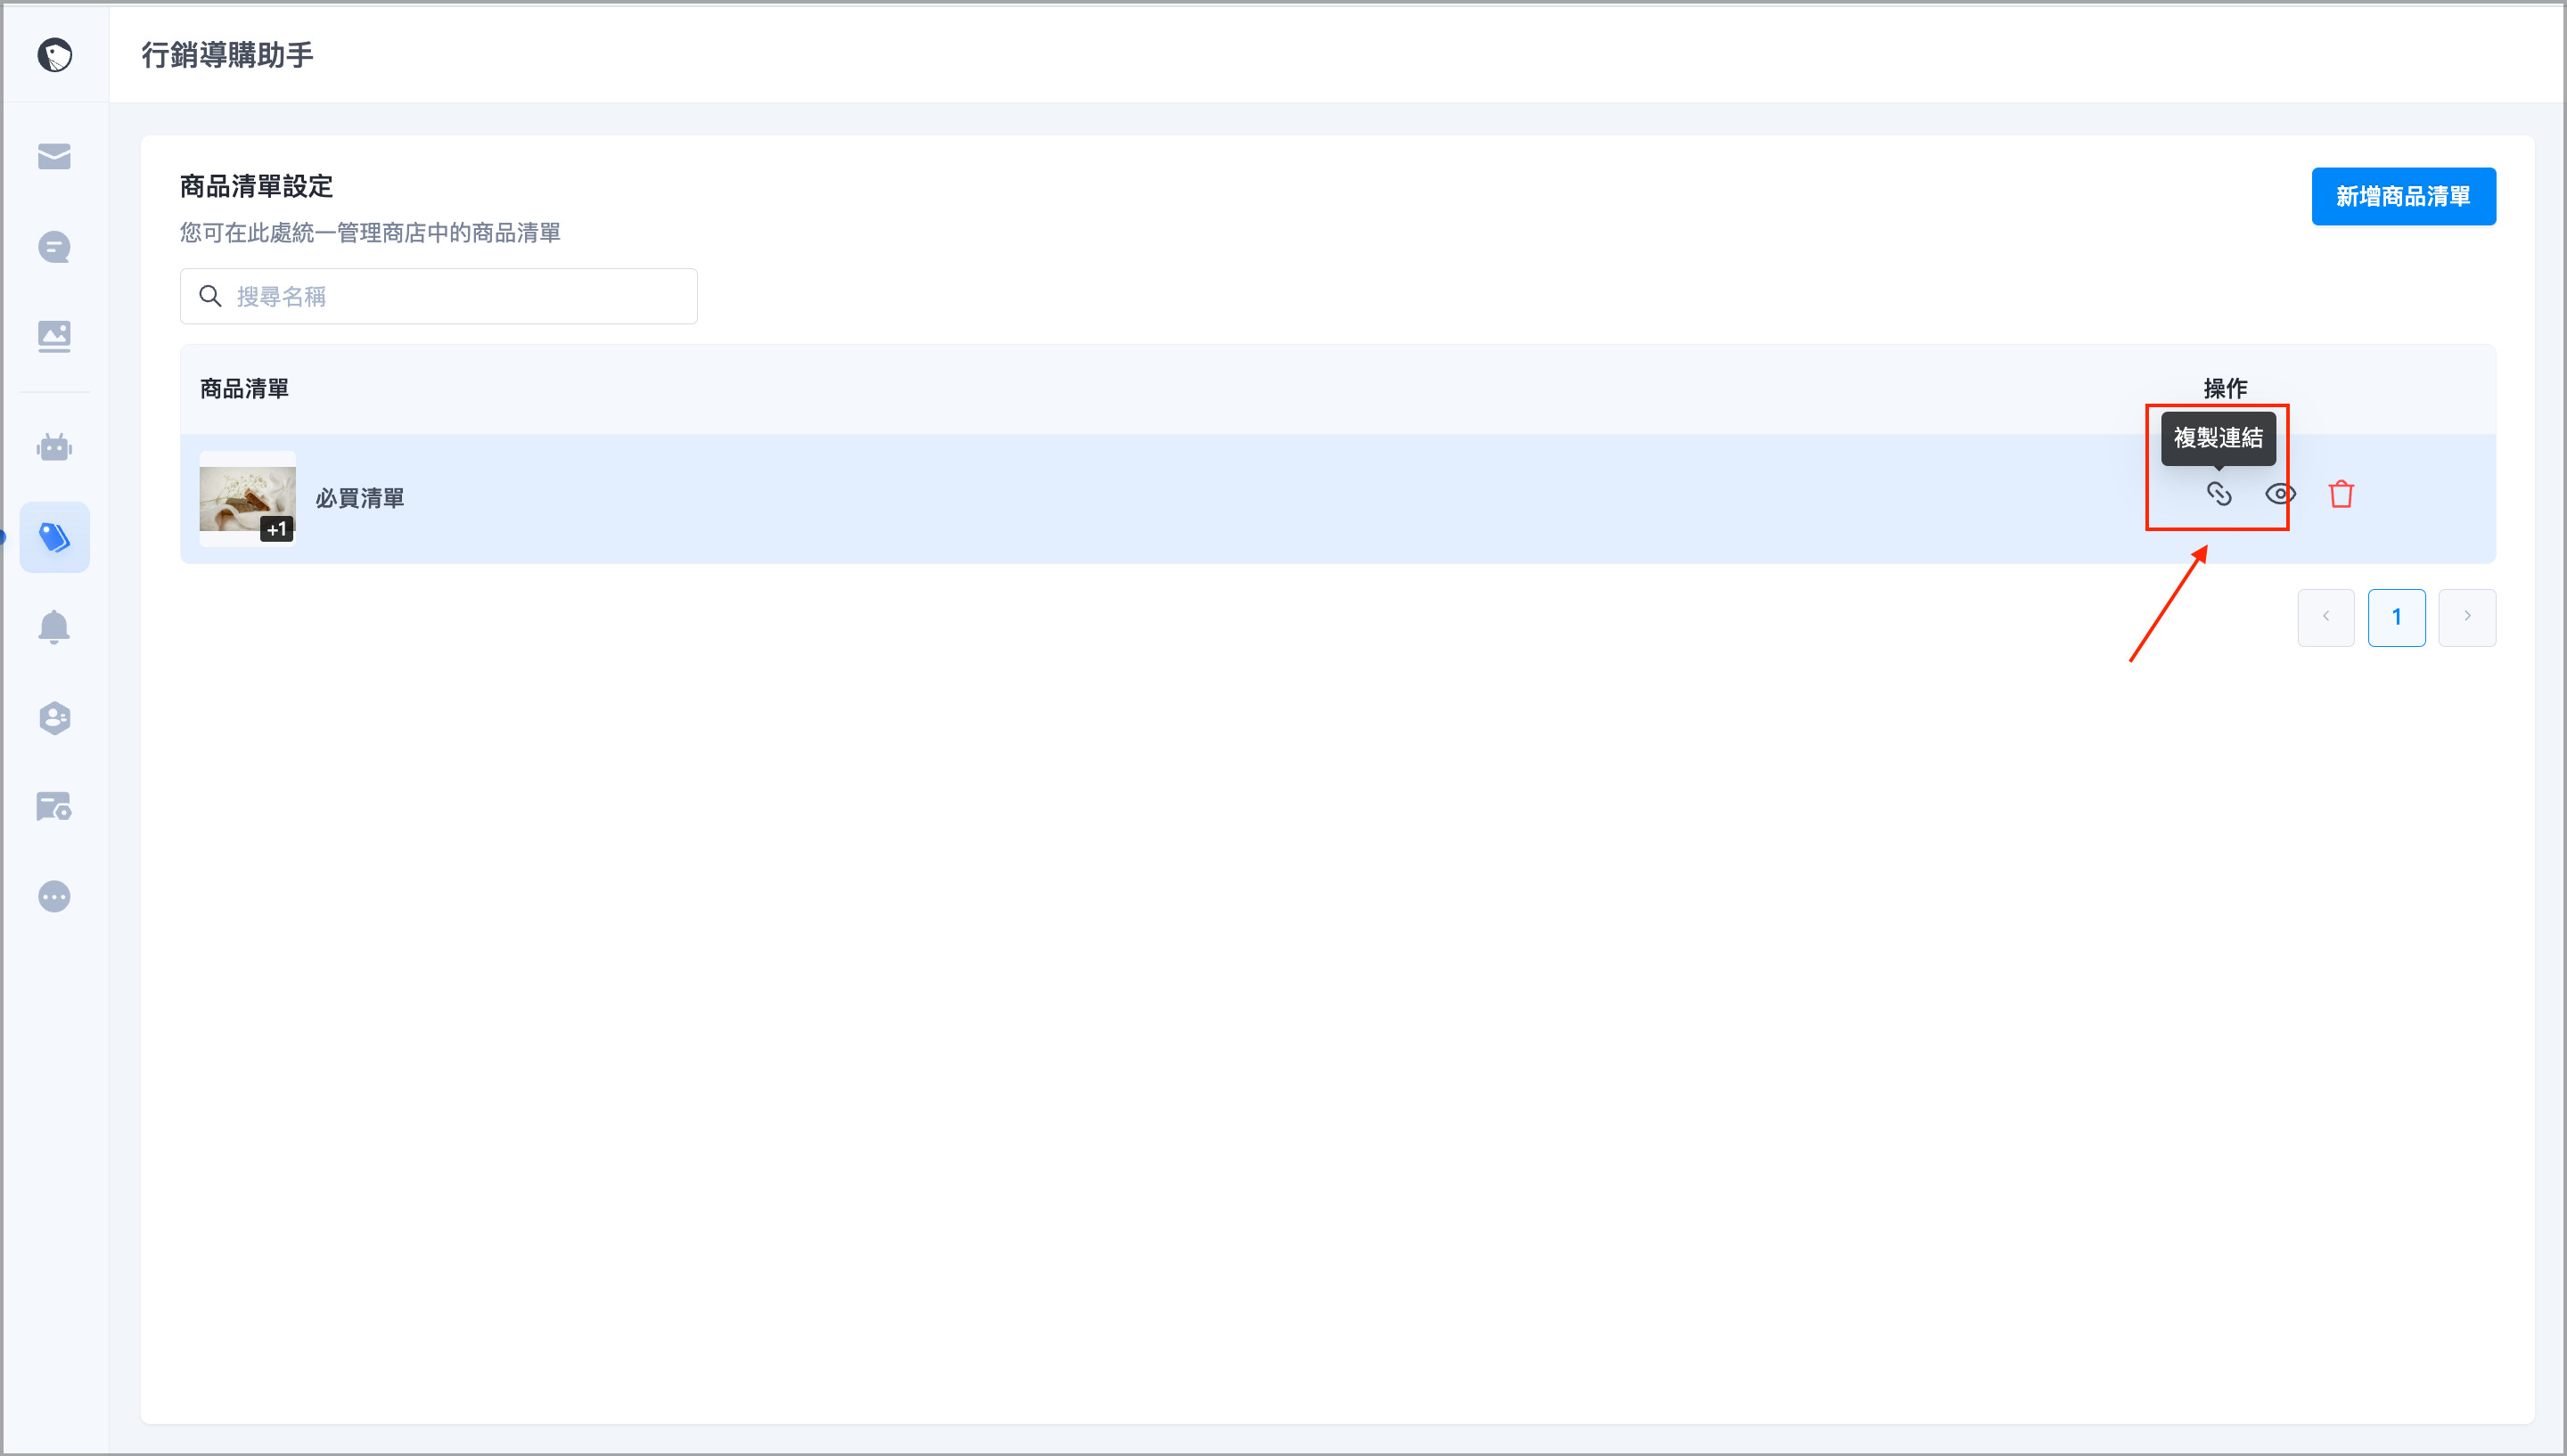Click the 新增商品清單 button
The width and height of the screenshot is (2567, 1456).
[x=2403, y=196]
